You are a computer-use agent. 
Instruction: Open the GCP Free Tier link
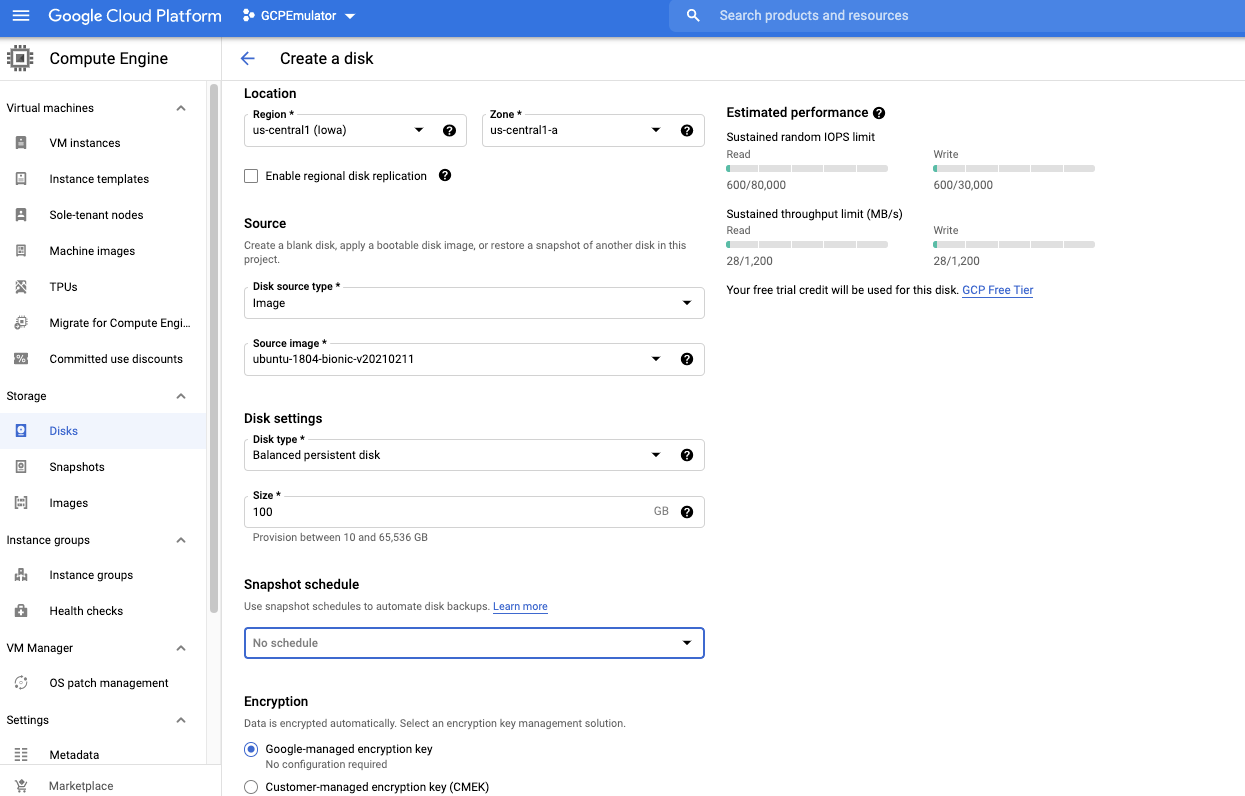[997, 290]
